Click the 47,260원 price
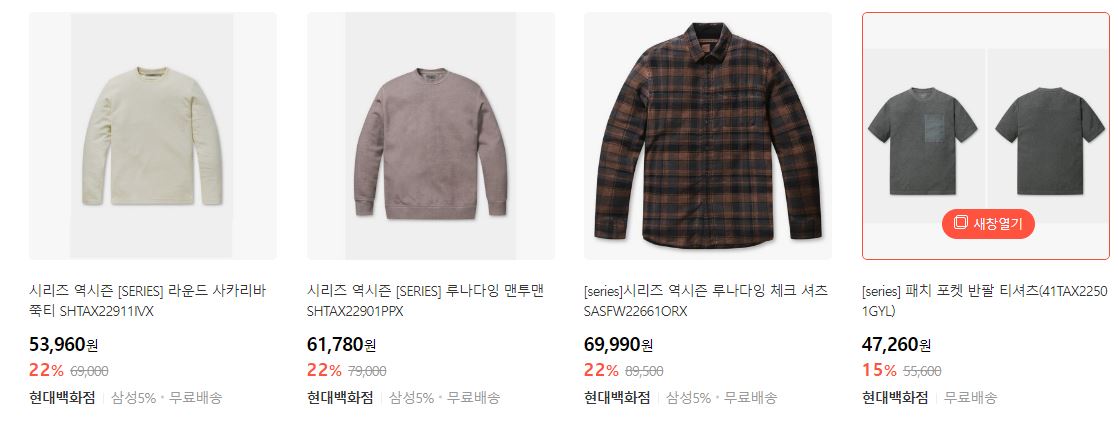The image size is (1118, 426). [896, 345]
